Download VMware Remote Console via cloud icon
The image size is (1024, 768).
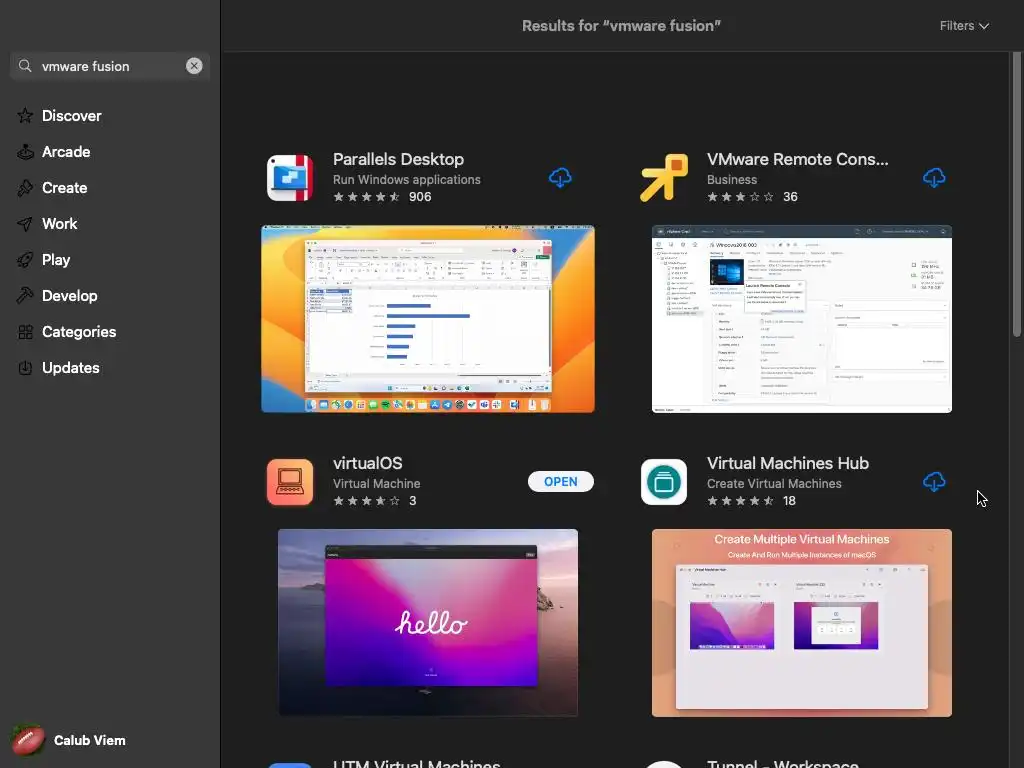[934, 178]
